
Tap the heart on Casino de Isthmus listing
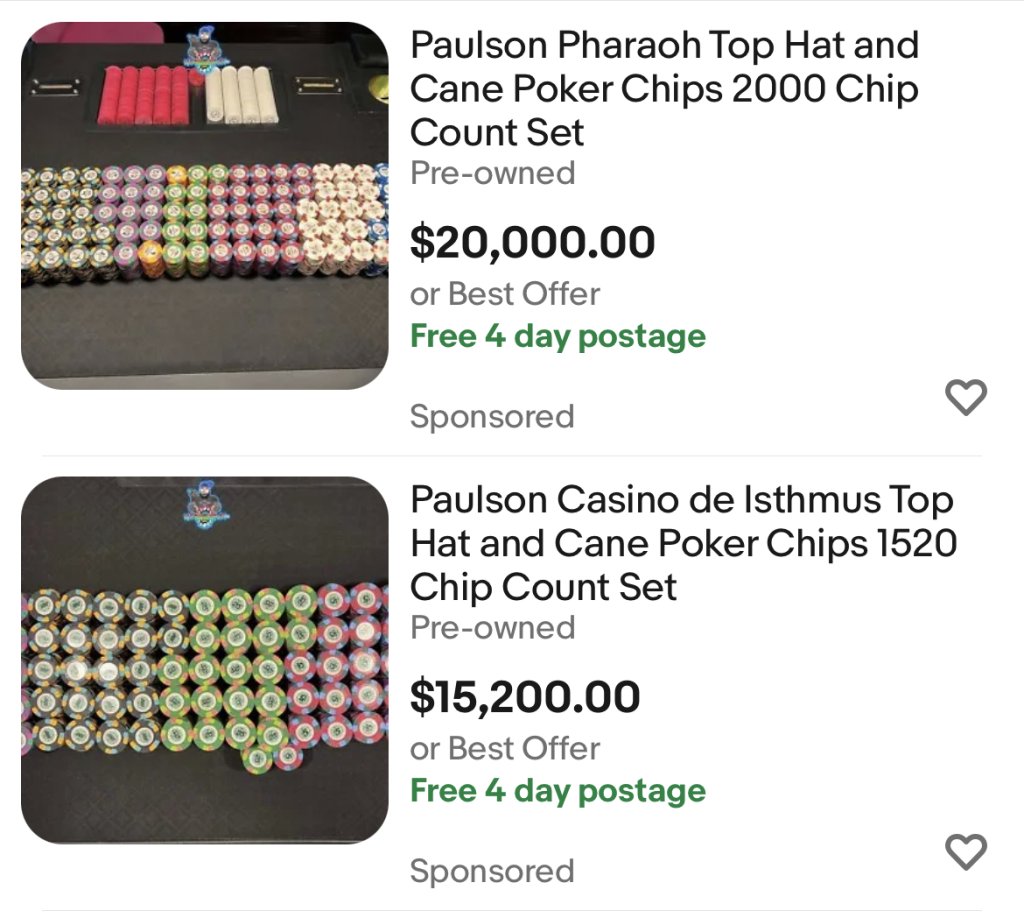click(965, 852)
